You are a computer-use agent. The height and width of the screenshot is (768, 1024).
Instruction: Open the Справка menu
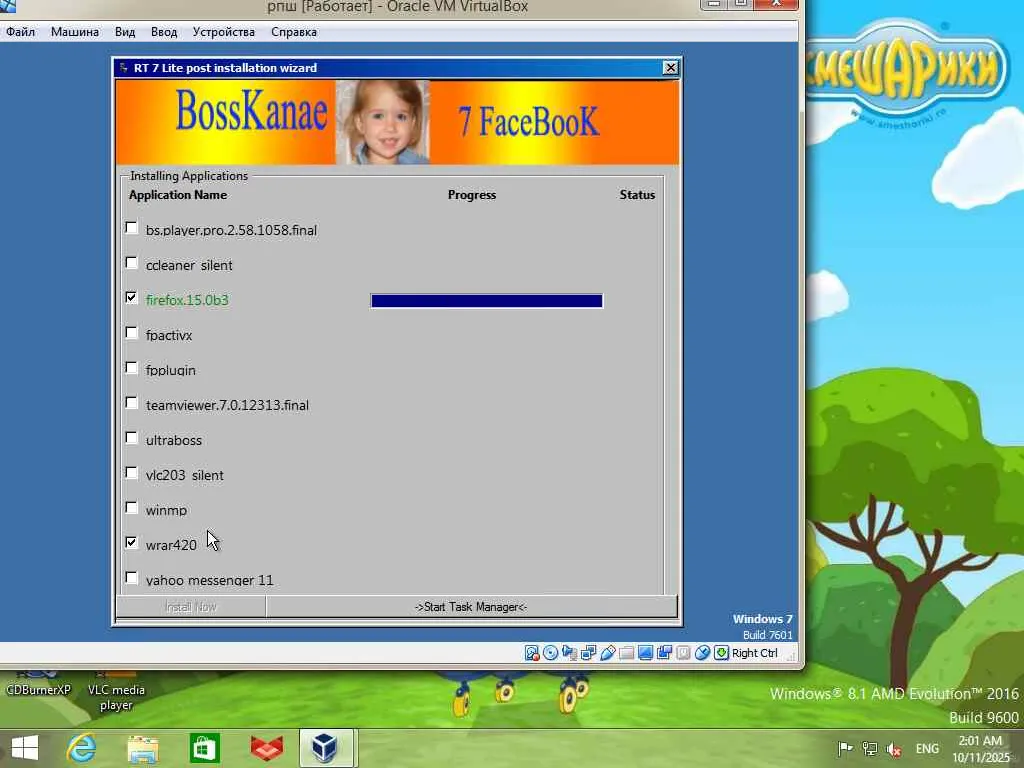click(x=294, y=32)
